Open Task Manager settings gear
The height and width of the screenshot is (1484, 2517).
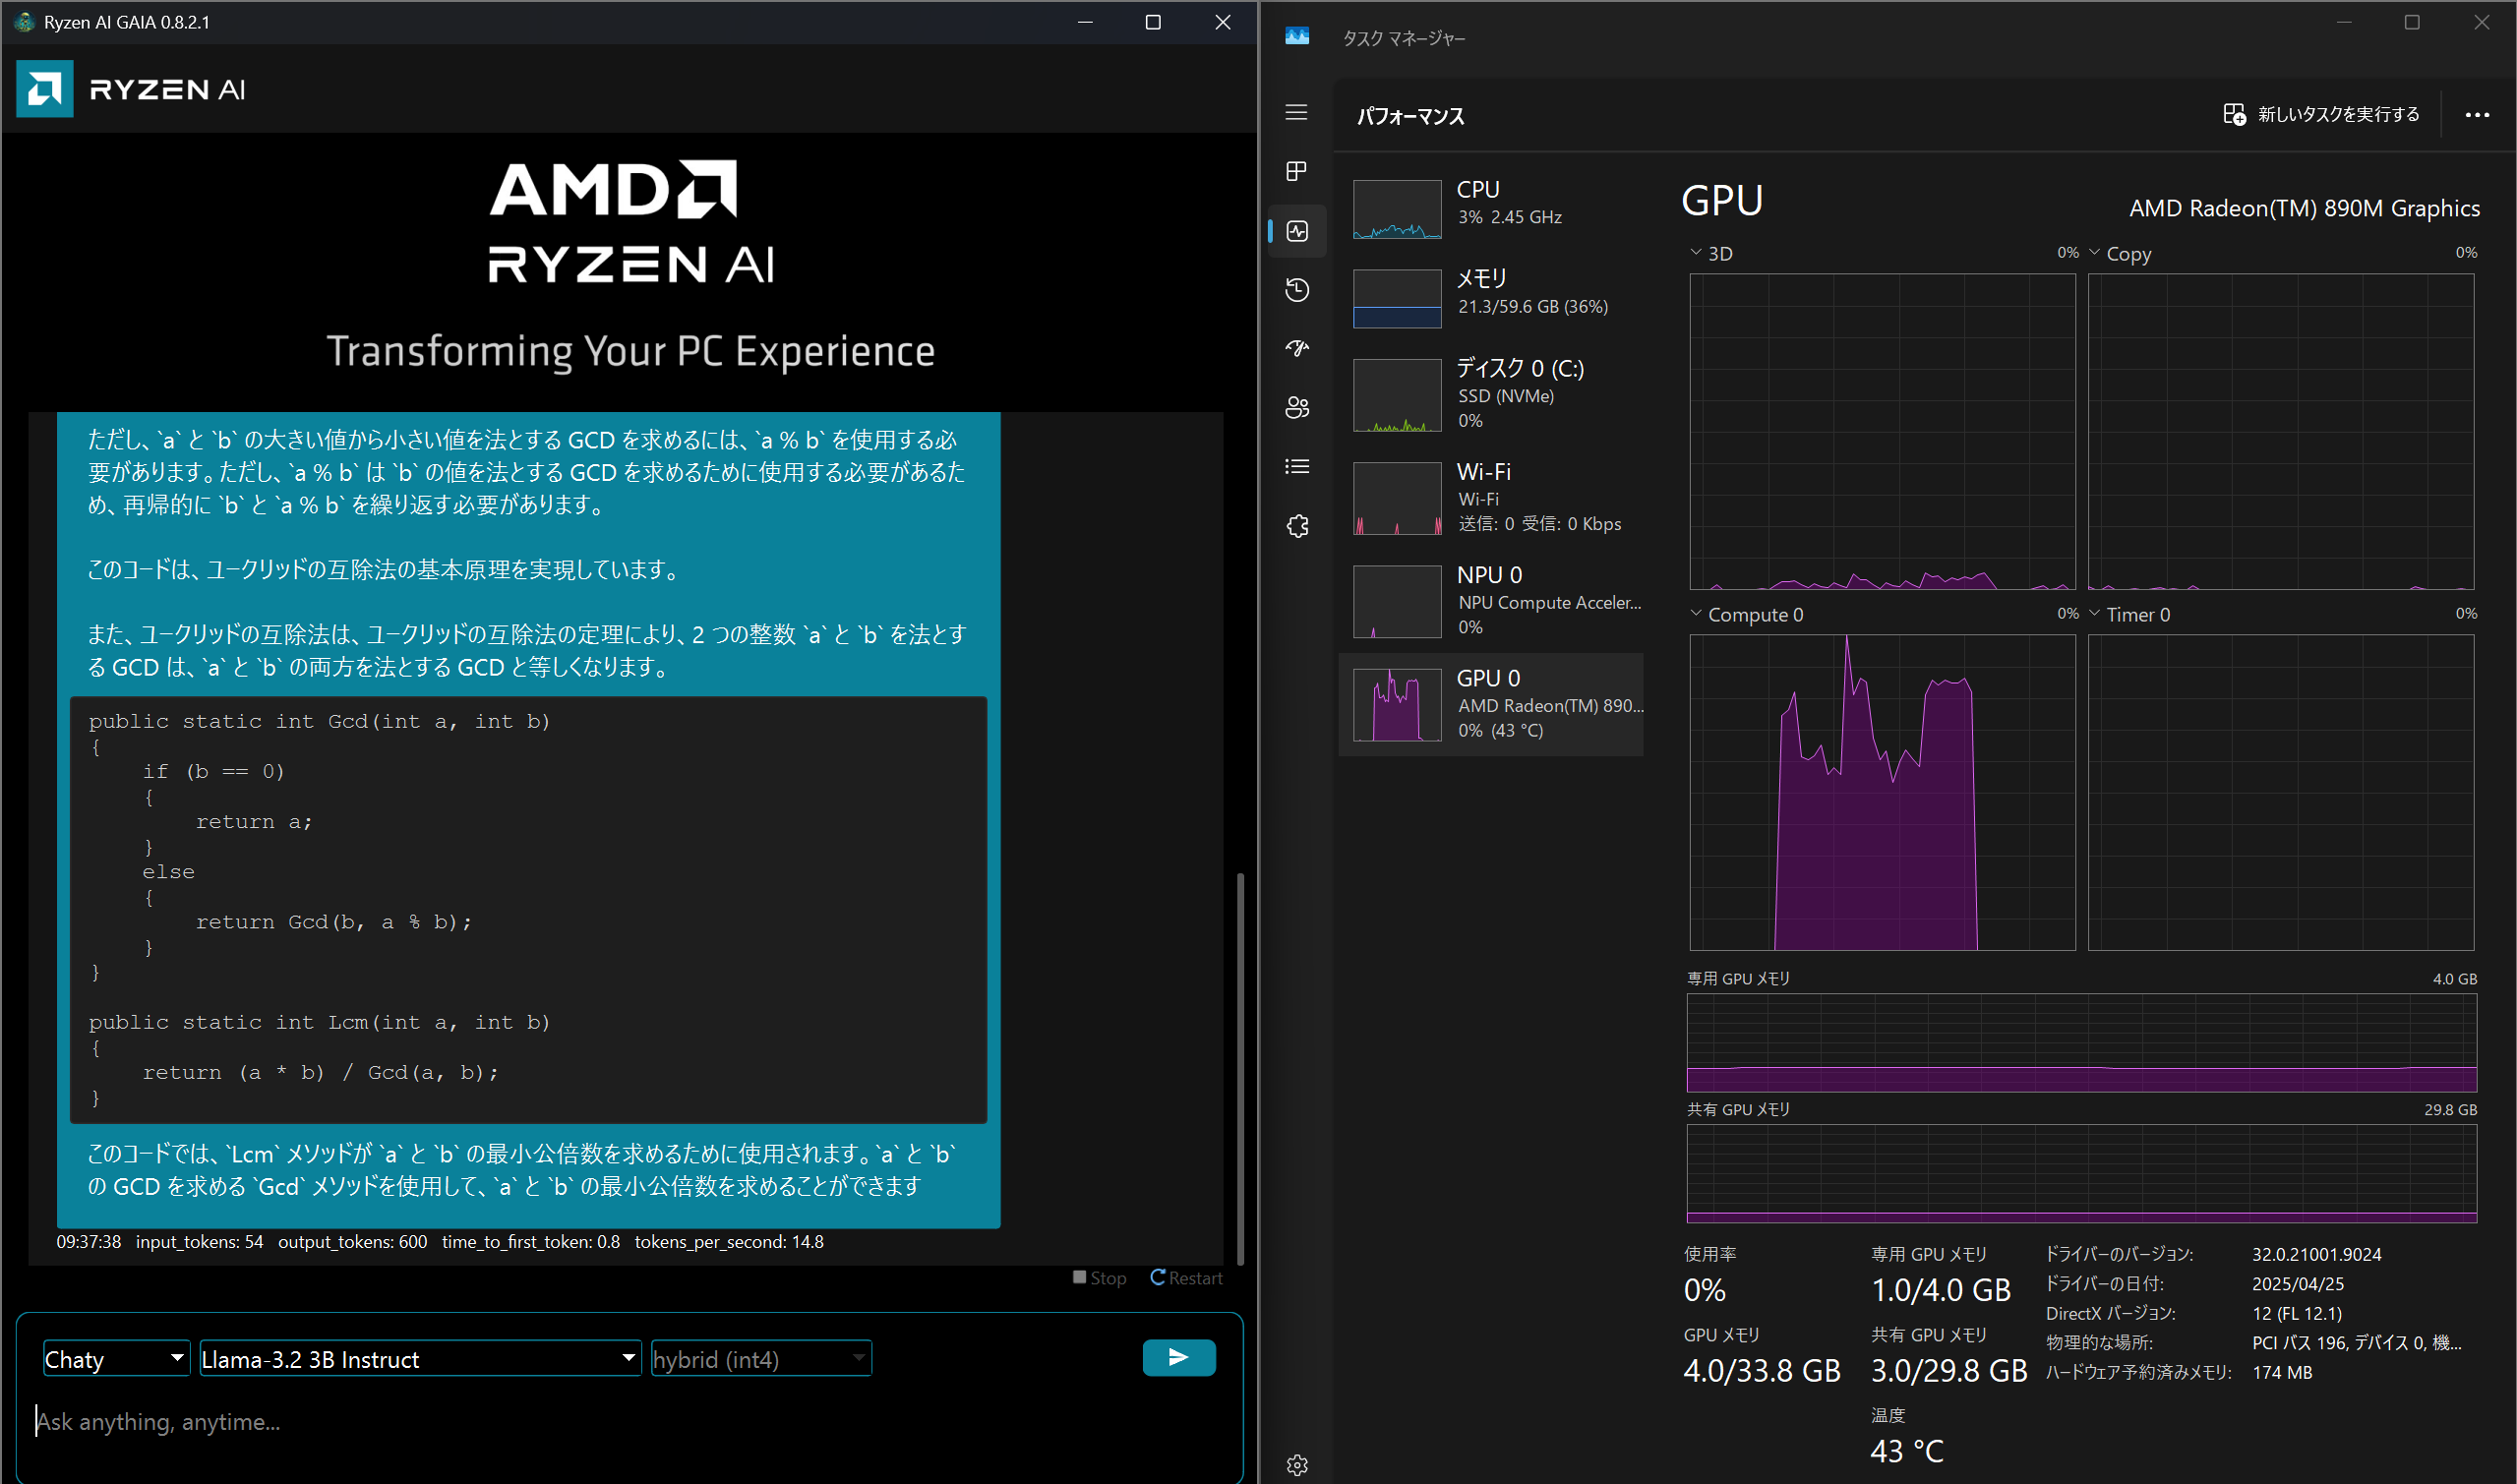click(x=1297, y=1465)
